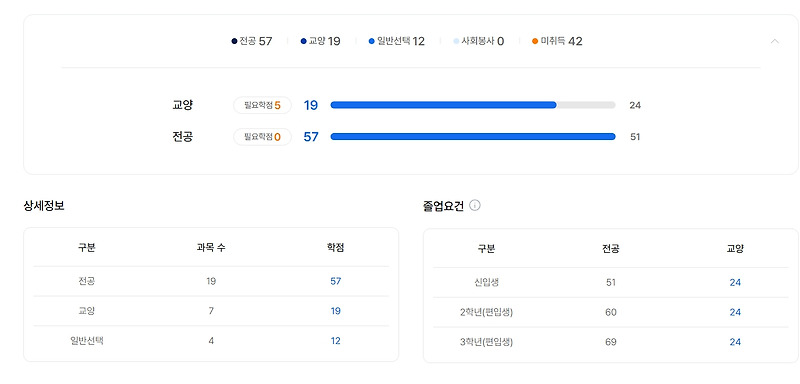Click the 일반선택 legend dot
The image size is (800, 384).
(371, 41)
